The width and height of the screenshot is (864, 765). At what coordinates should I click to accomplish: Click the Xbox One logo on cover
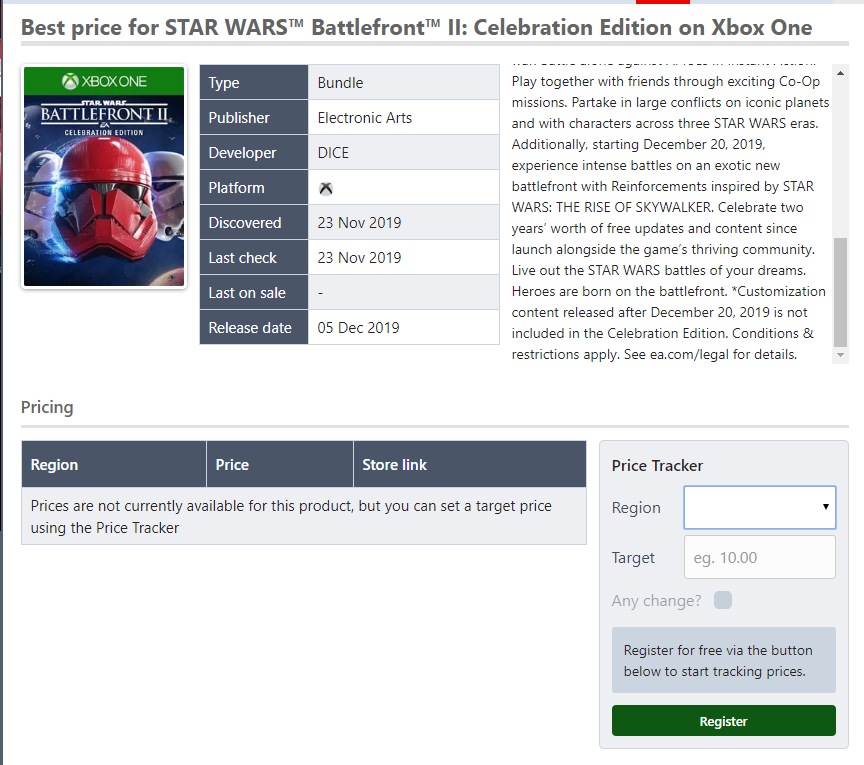[x=104, y=82]
